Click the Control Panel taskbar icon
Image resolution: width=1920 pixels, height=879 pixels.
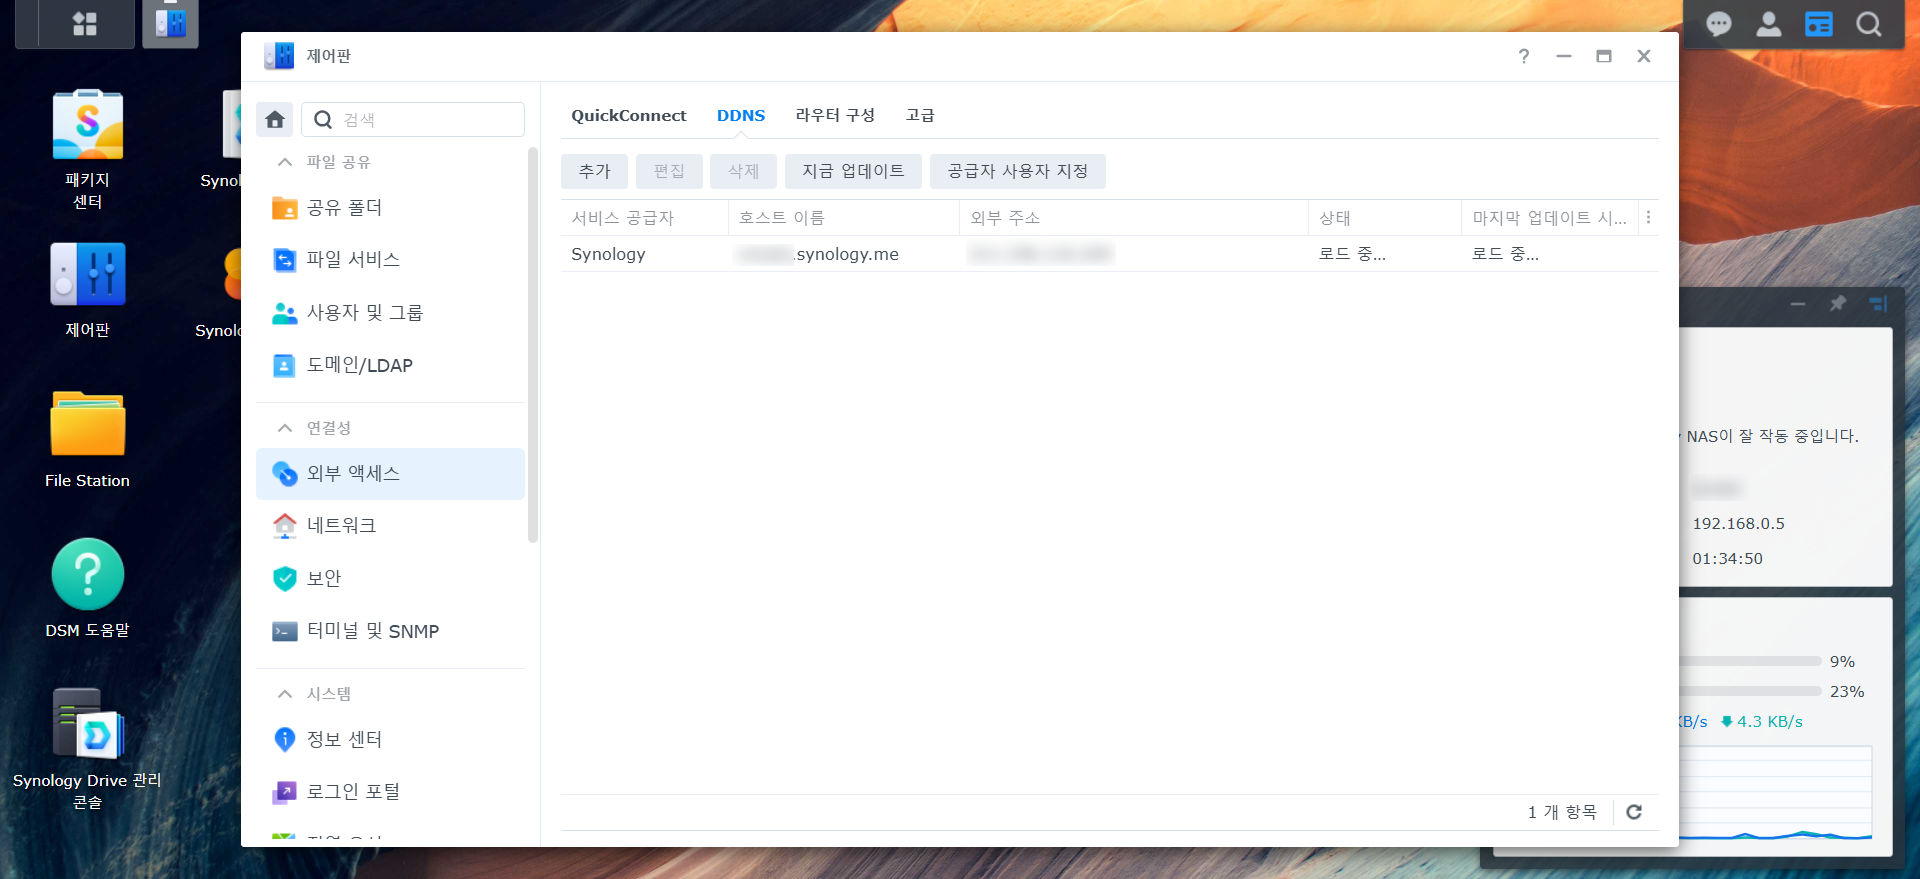pos(170,24)
